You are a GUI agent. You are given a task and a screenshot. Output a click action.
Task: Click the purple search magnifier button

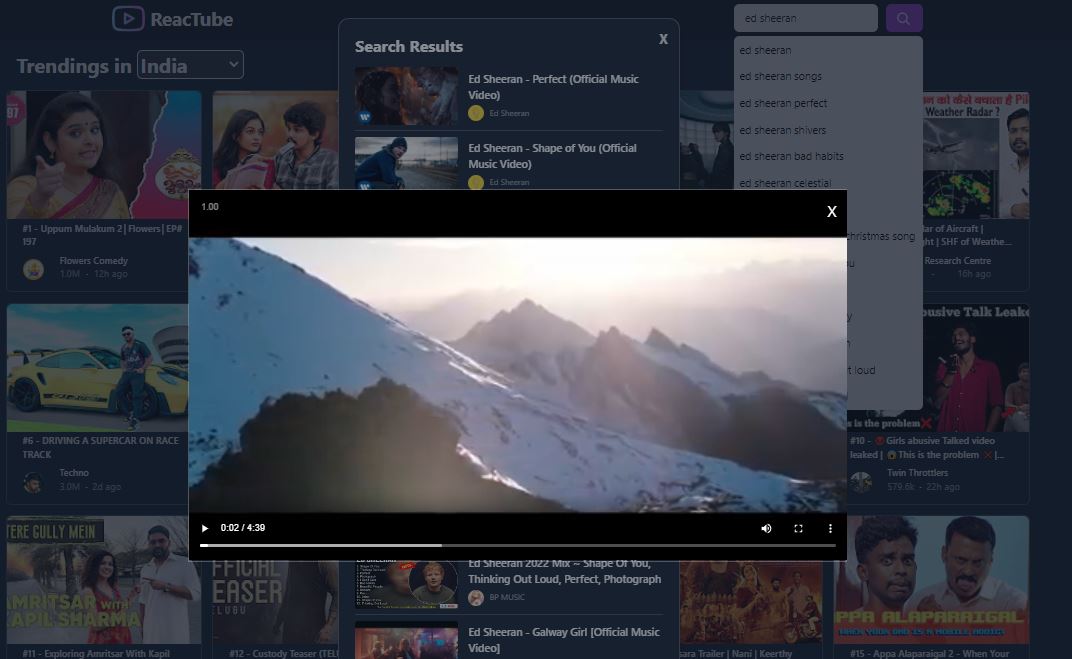pos(904,18)
